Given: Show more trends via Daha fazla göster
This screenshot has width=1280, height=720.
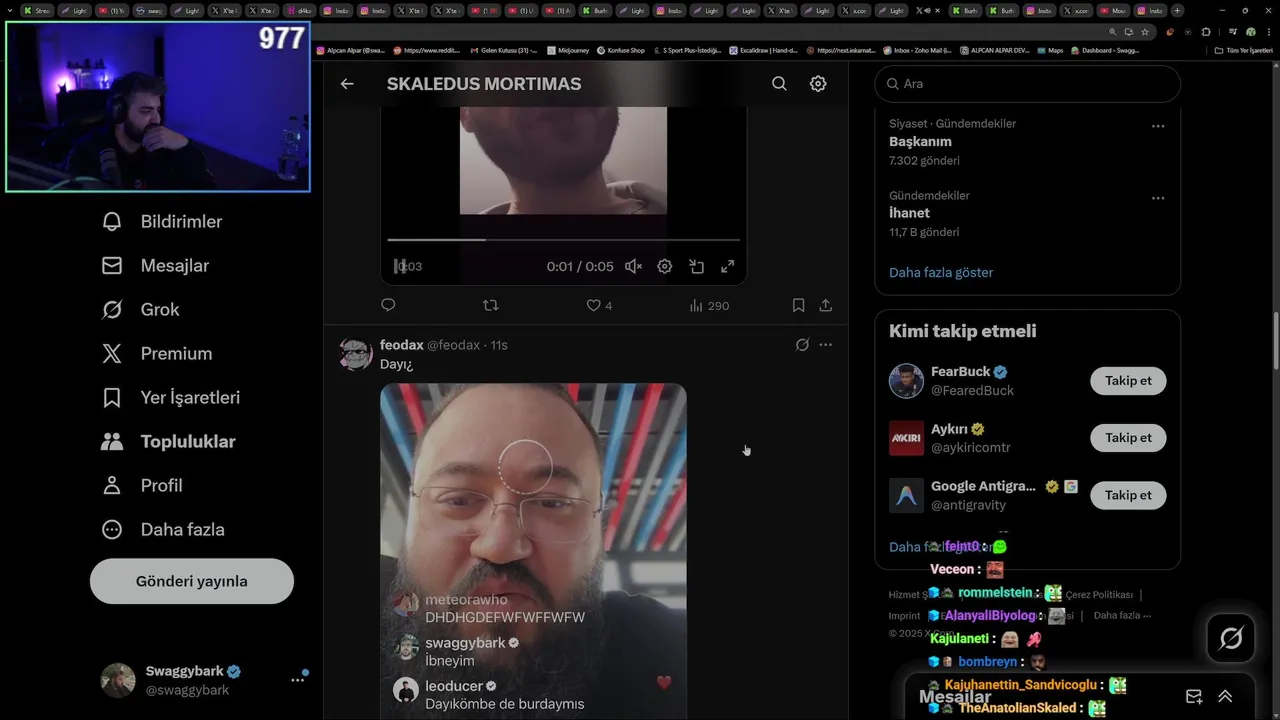Looking at the screenshot, I should coord(941,272).
